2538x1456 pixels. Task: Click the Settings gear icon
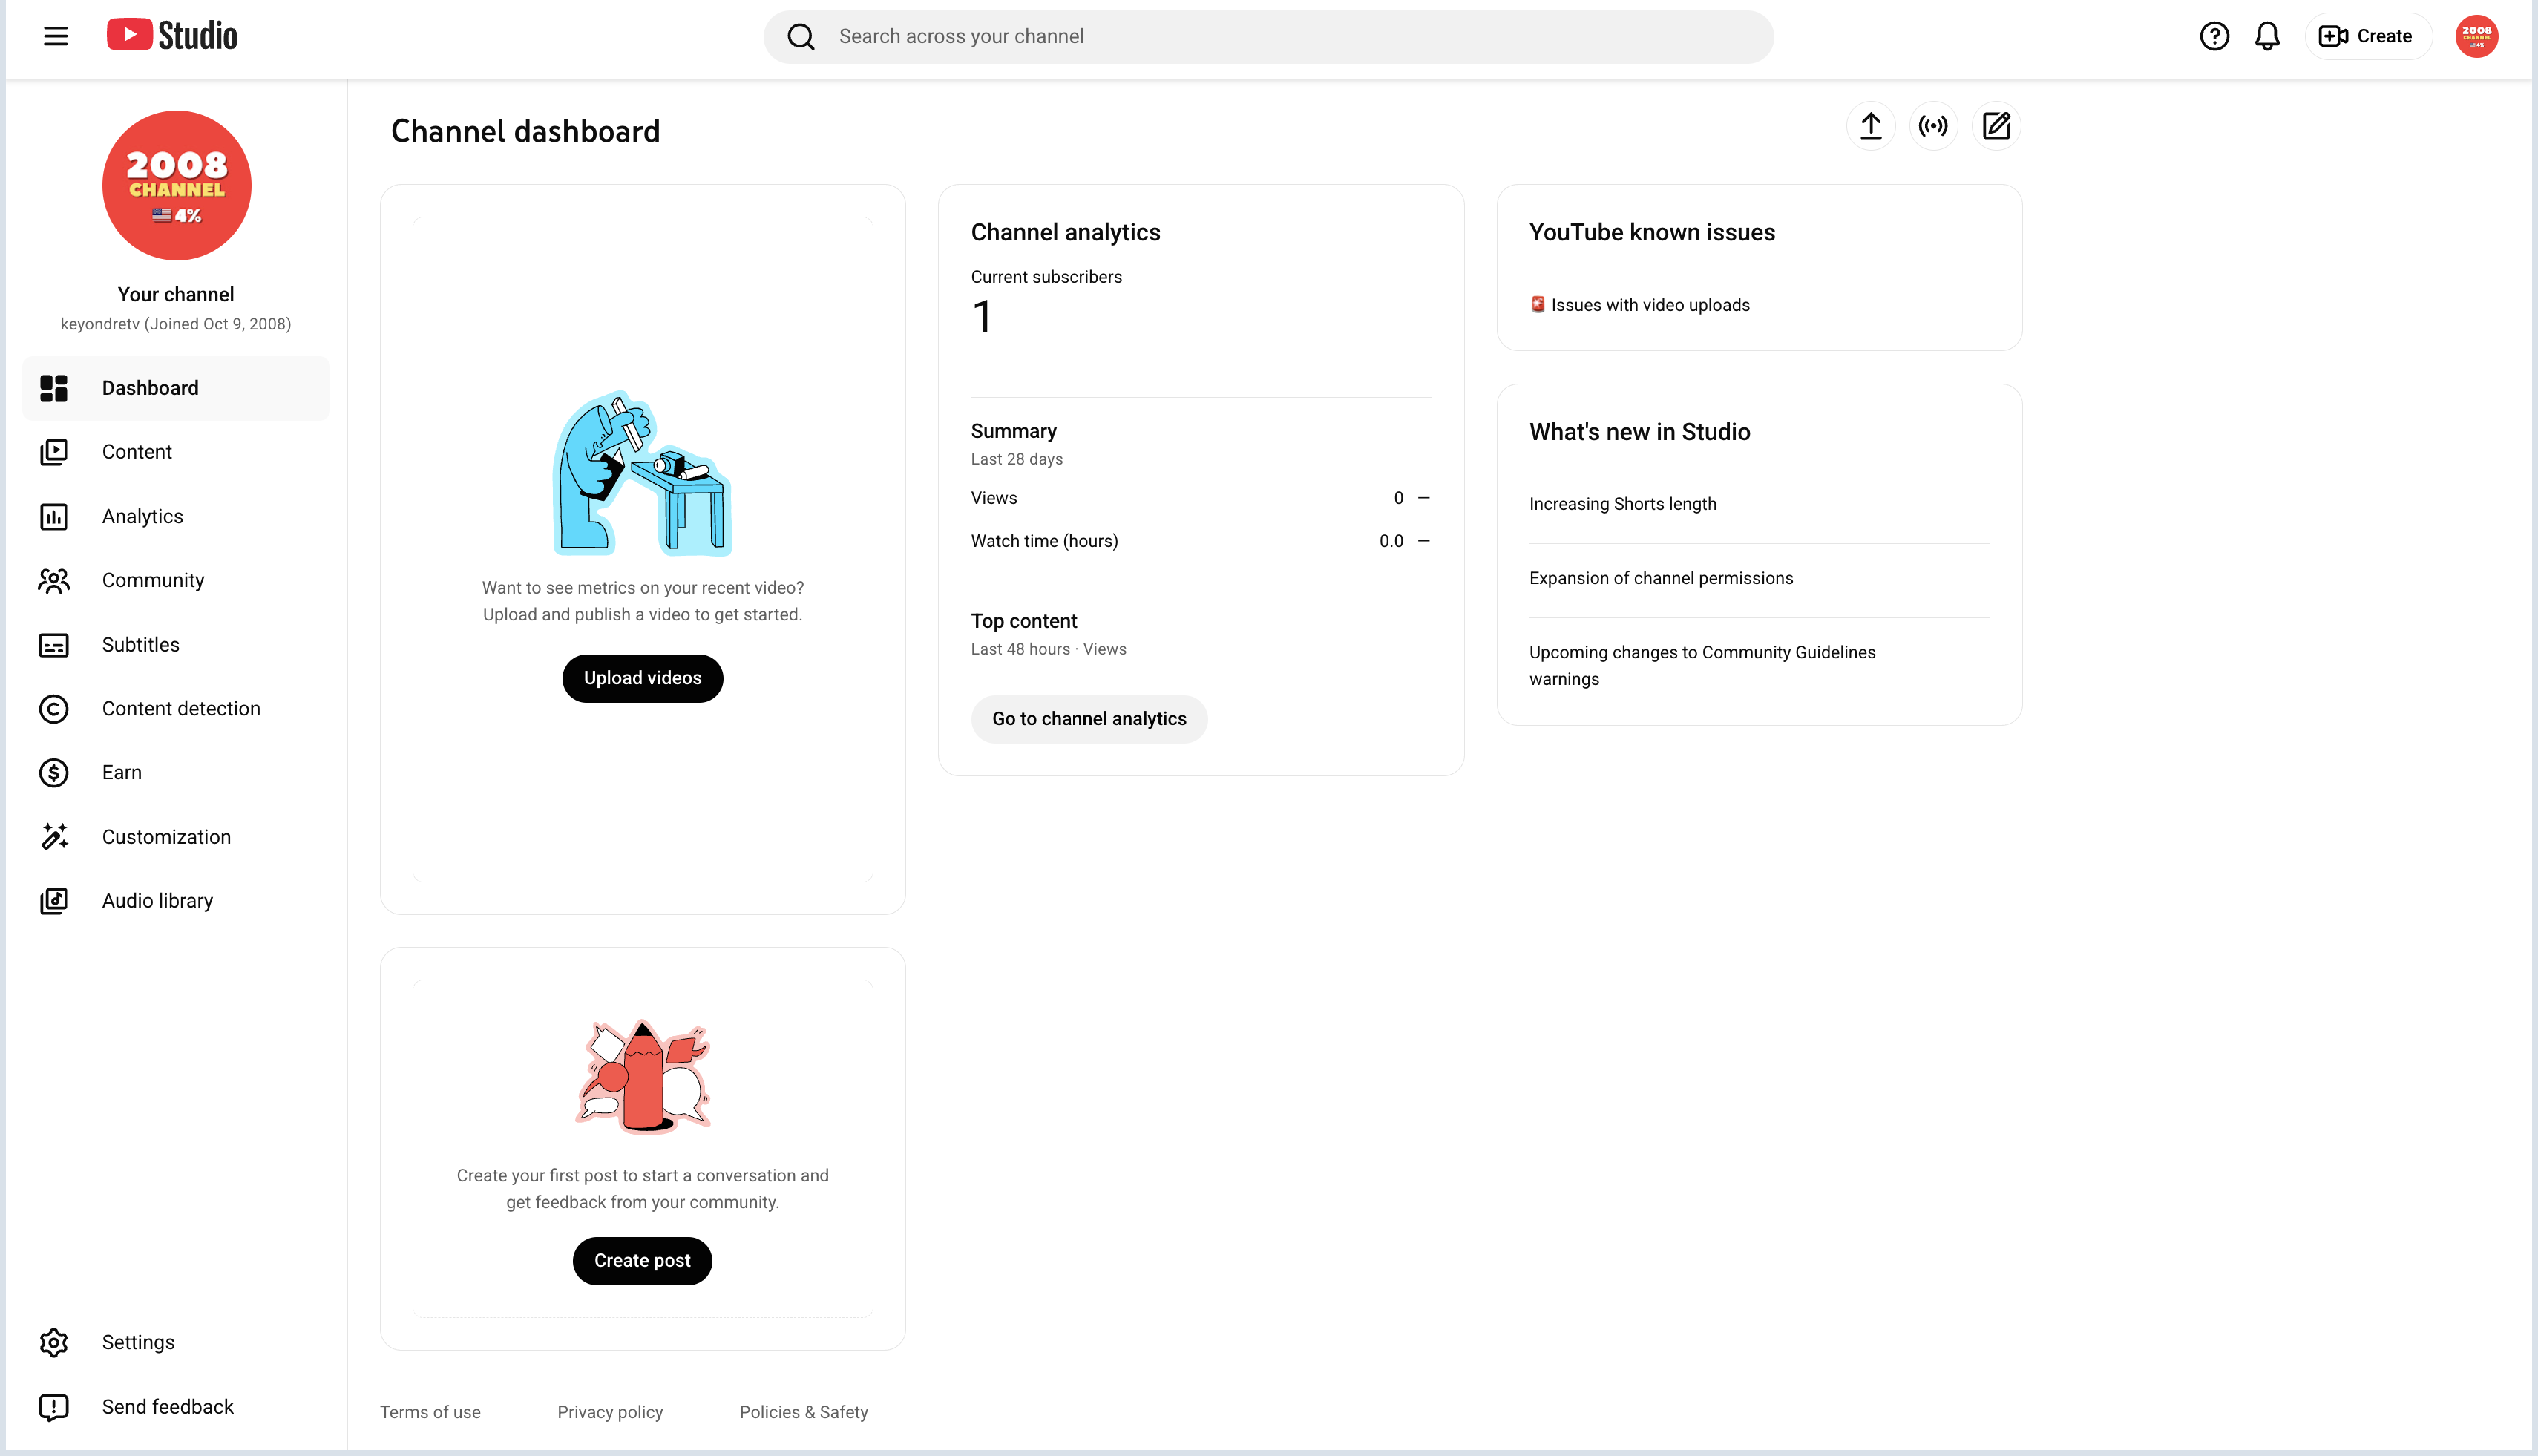pos(54,1342)
